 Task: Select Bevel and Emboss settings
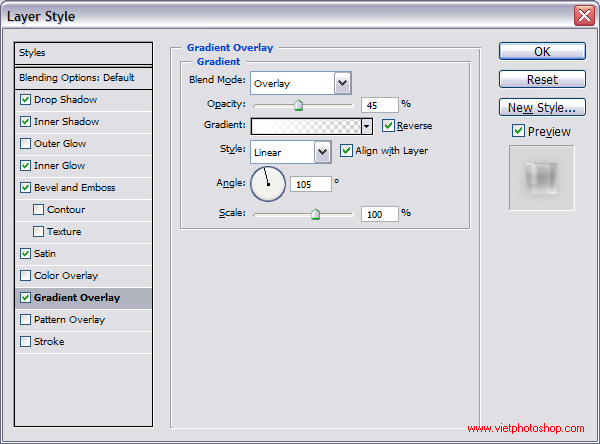(x=74, y=188)
